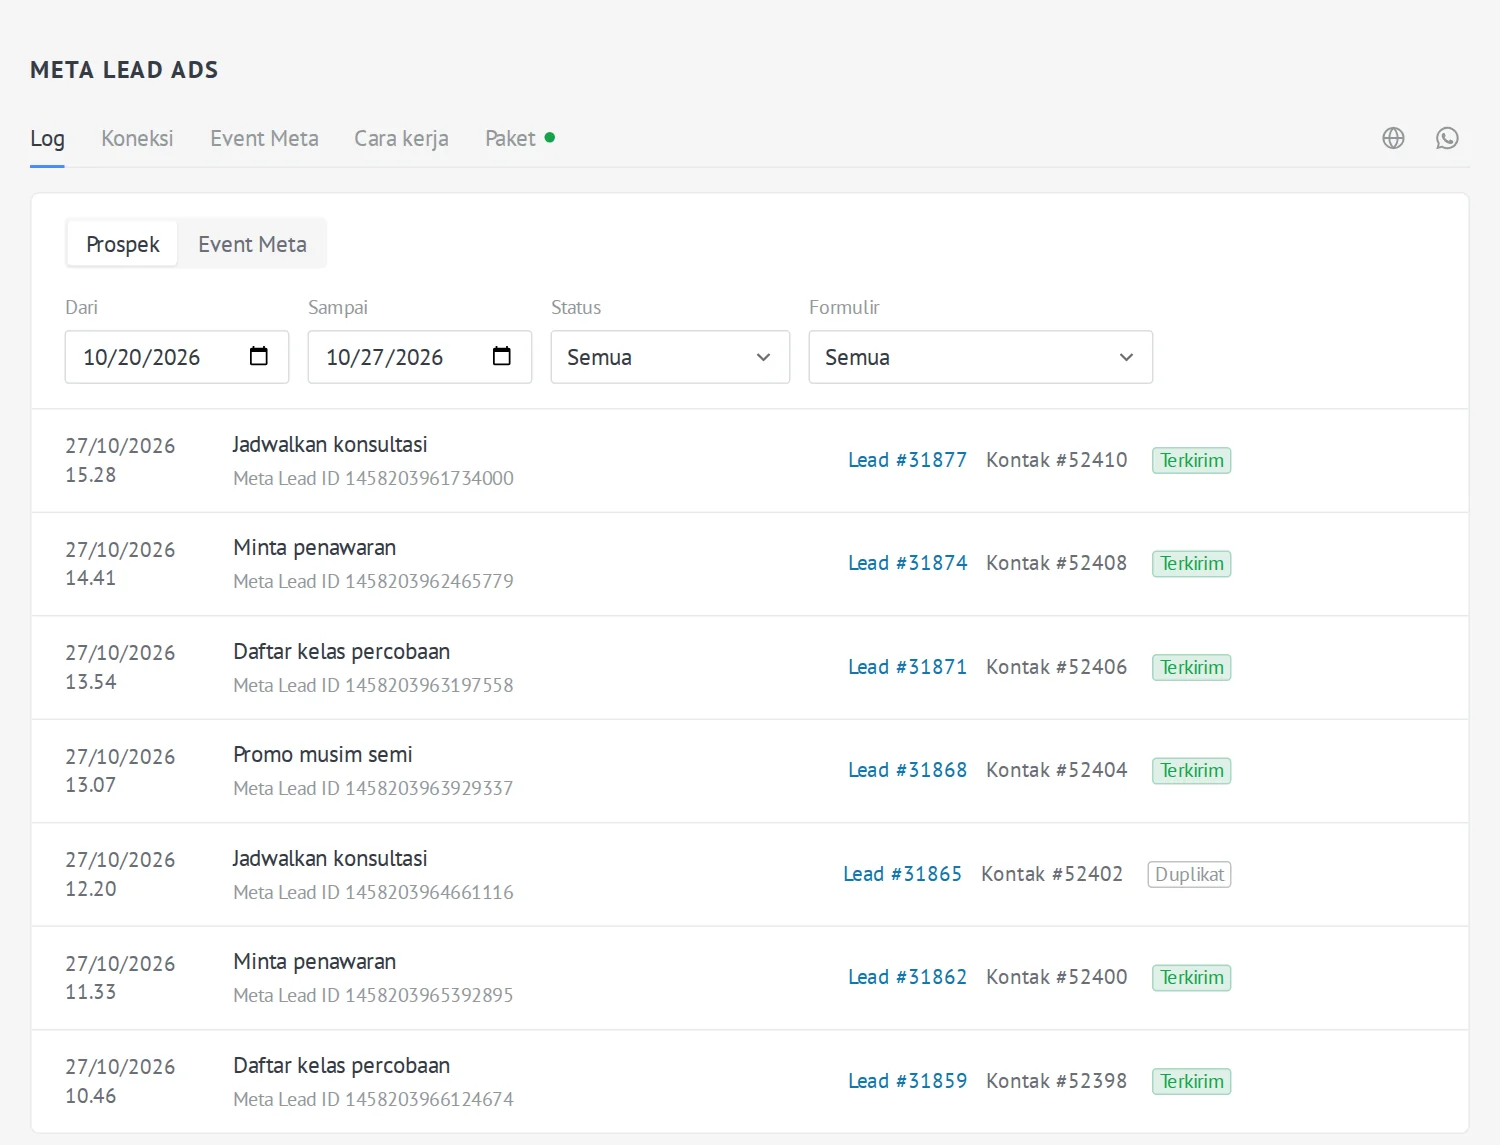Click Kontak #52402 text
1500x1145 pixels.
pyautogui.click(x=1051, y=874)
